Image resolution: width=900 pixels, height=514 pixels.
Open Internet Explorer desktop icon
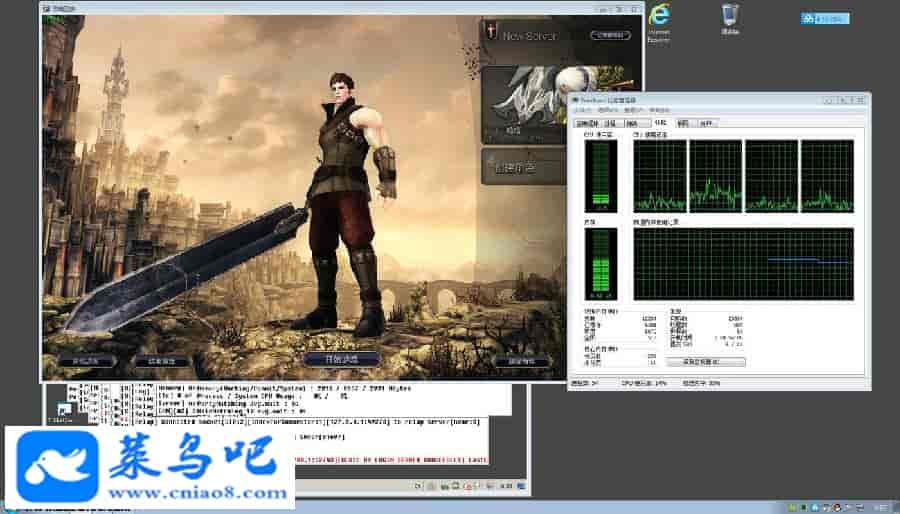659,20
